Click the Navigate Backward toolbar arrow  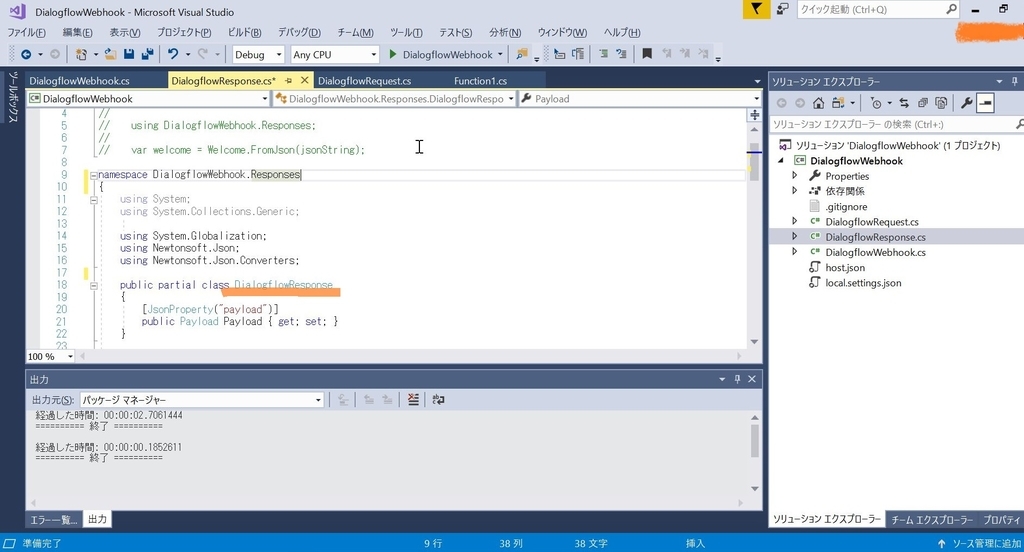[x=26, y=54]
